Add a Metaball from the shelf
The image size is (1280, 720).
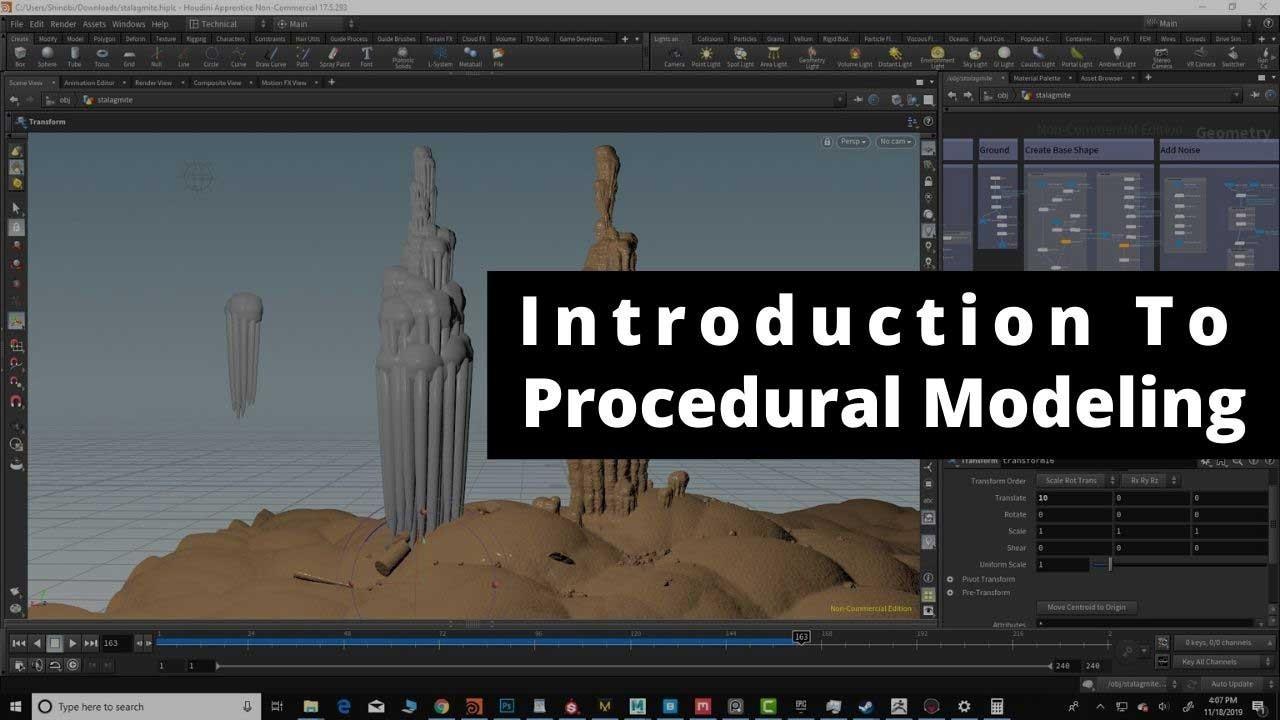(x=470, y=56)
